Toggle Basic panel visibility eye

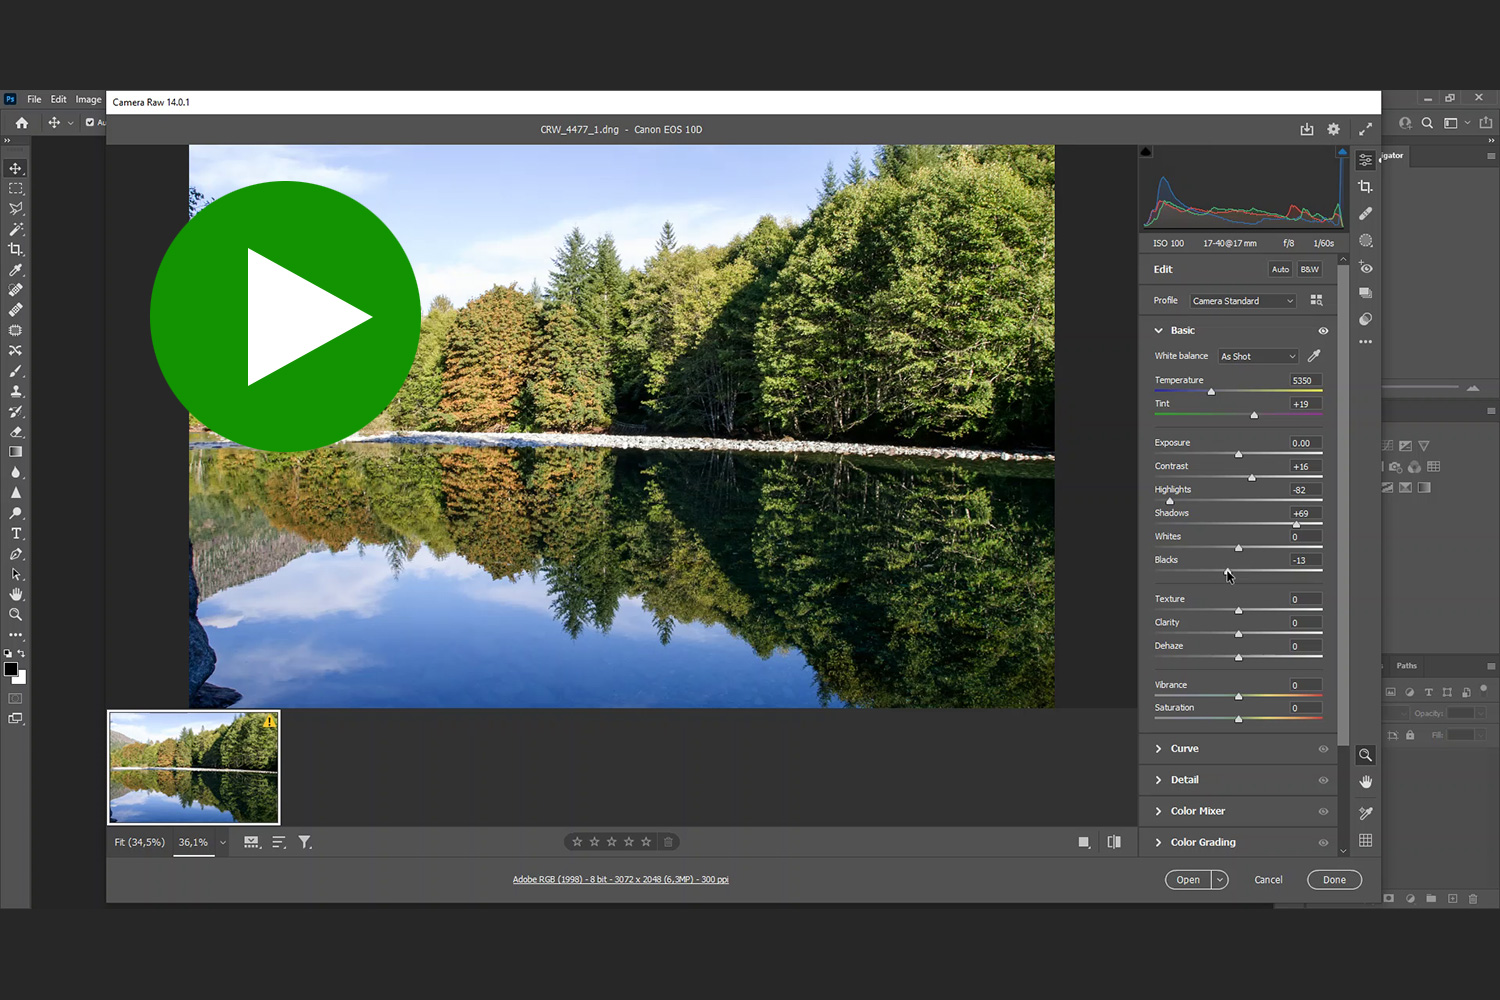(x=1323, y=331)
